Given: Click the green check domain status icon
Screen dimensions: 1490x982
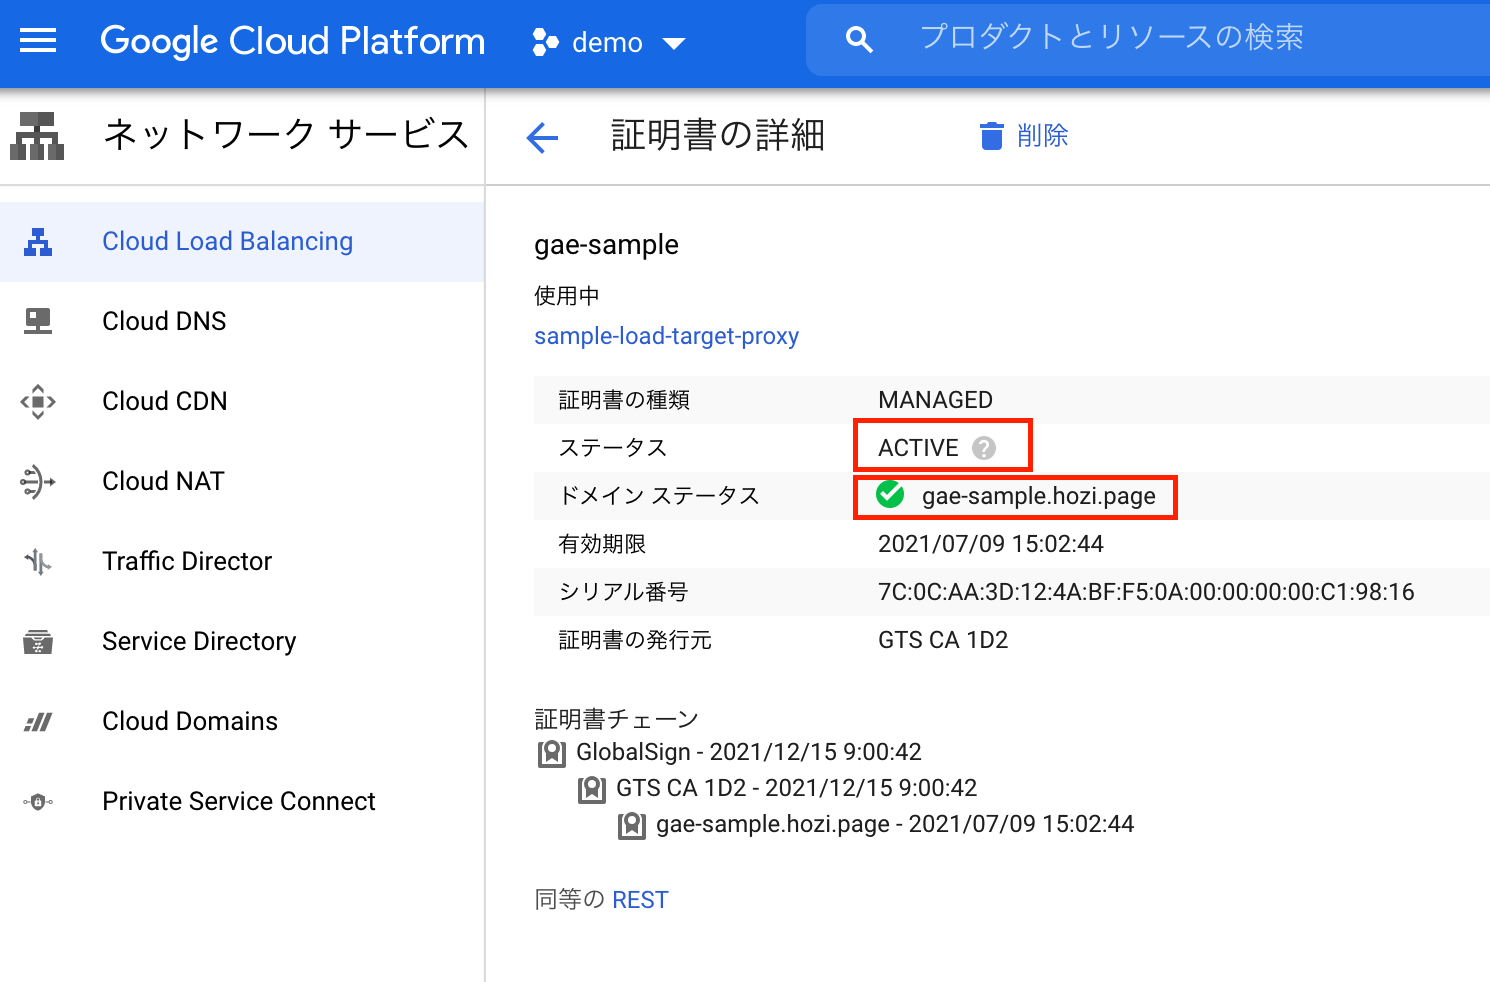Looking at the screenshot, I should tap(890, 494).
